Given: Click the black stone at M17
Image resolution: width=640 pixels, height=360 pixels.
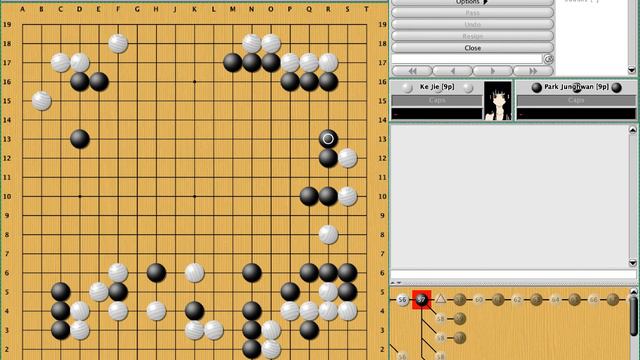Looking at the screenshot, I should coord(233,63).
